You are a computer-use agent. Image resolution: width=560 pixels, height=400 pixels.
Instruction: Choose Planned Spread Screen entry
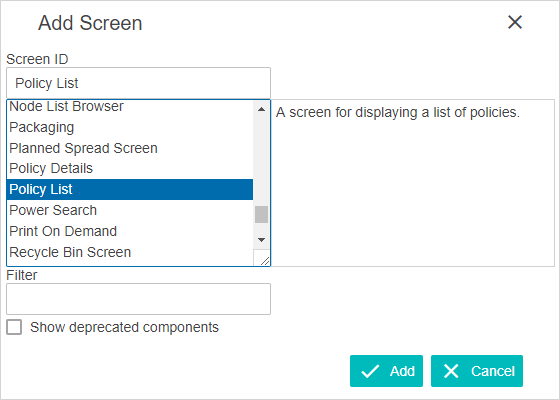coord(130,148)
